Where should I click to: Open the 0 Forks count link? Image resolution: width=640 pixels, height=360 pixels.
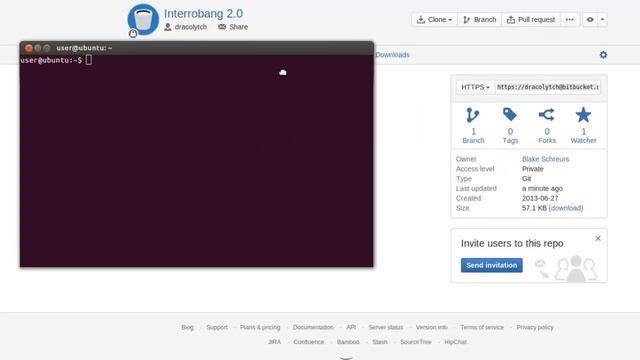pos(547,136)
